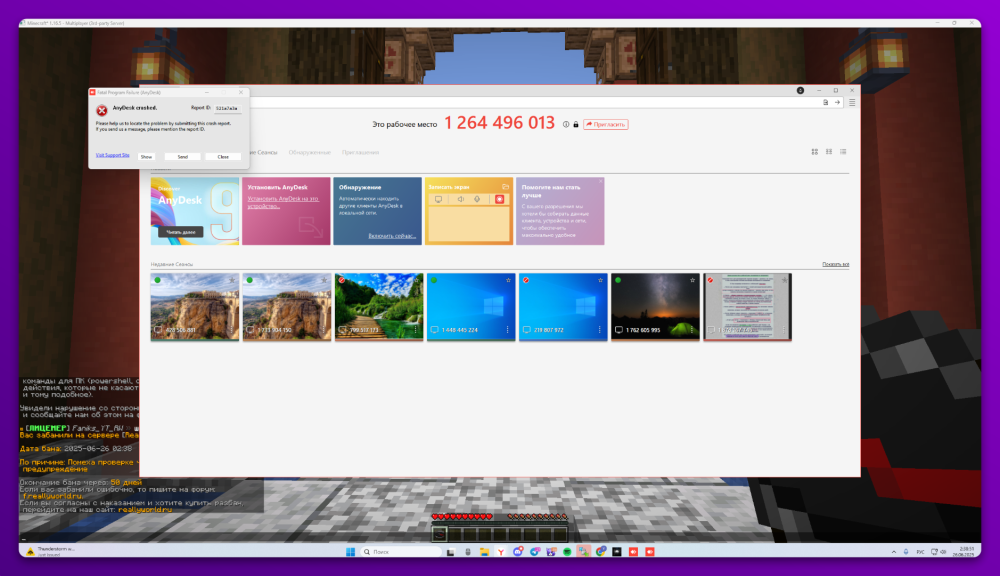Click the AnyDesk ID 1 264 496 013

(499, 123)
